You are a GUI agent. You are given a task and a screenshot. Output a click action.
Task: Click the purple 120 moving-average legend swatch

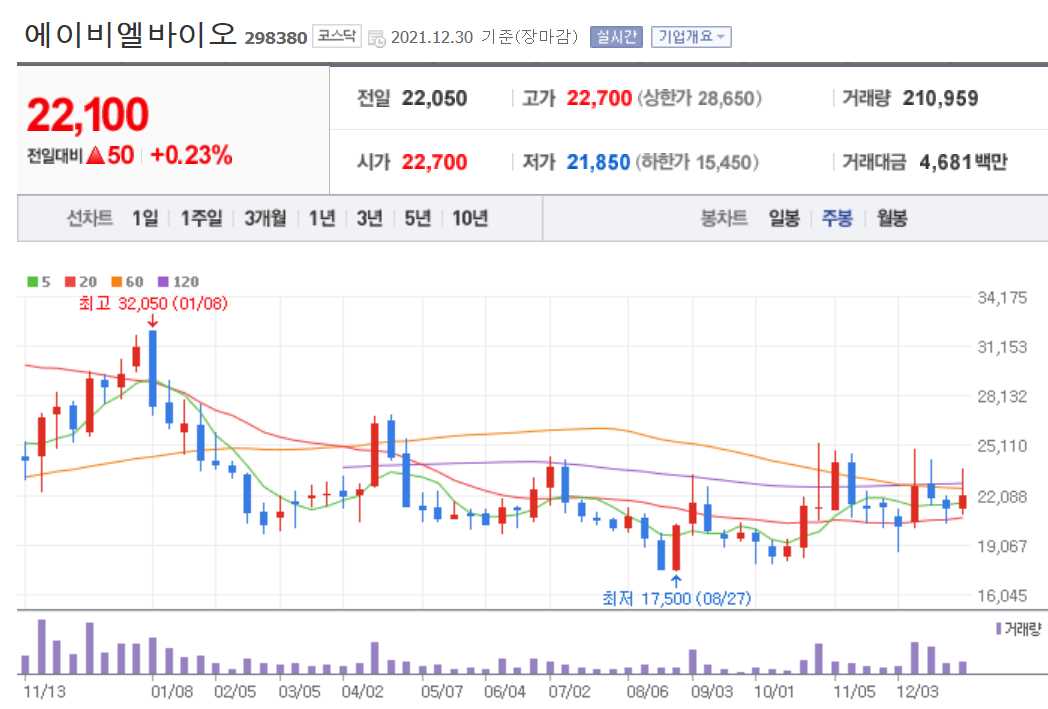[x=164, y=282]
